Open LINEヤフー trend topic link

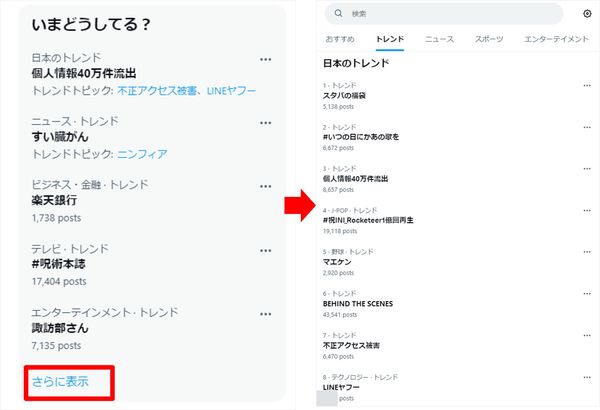coord(231,91)
